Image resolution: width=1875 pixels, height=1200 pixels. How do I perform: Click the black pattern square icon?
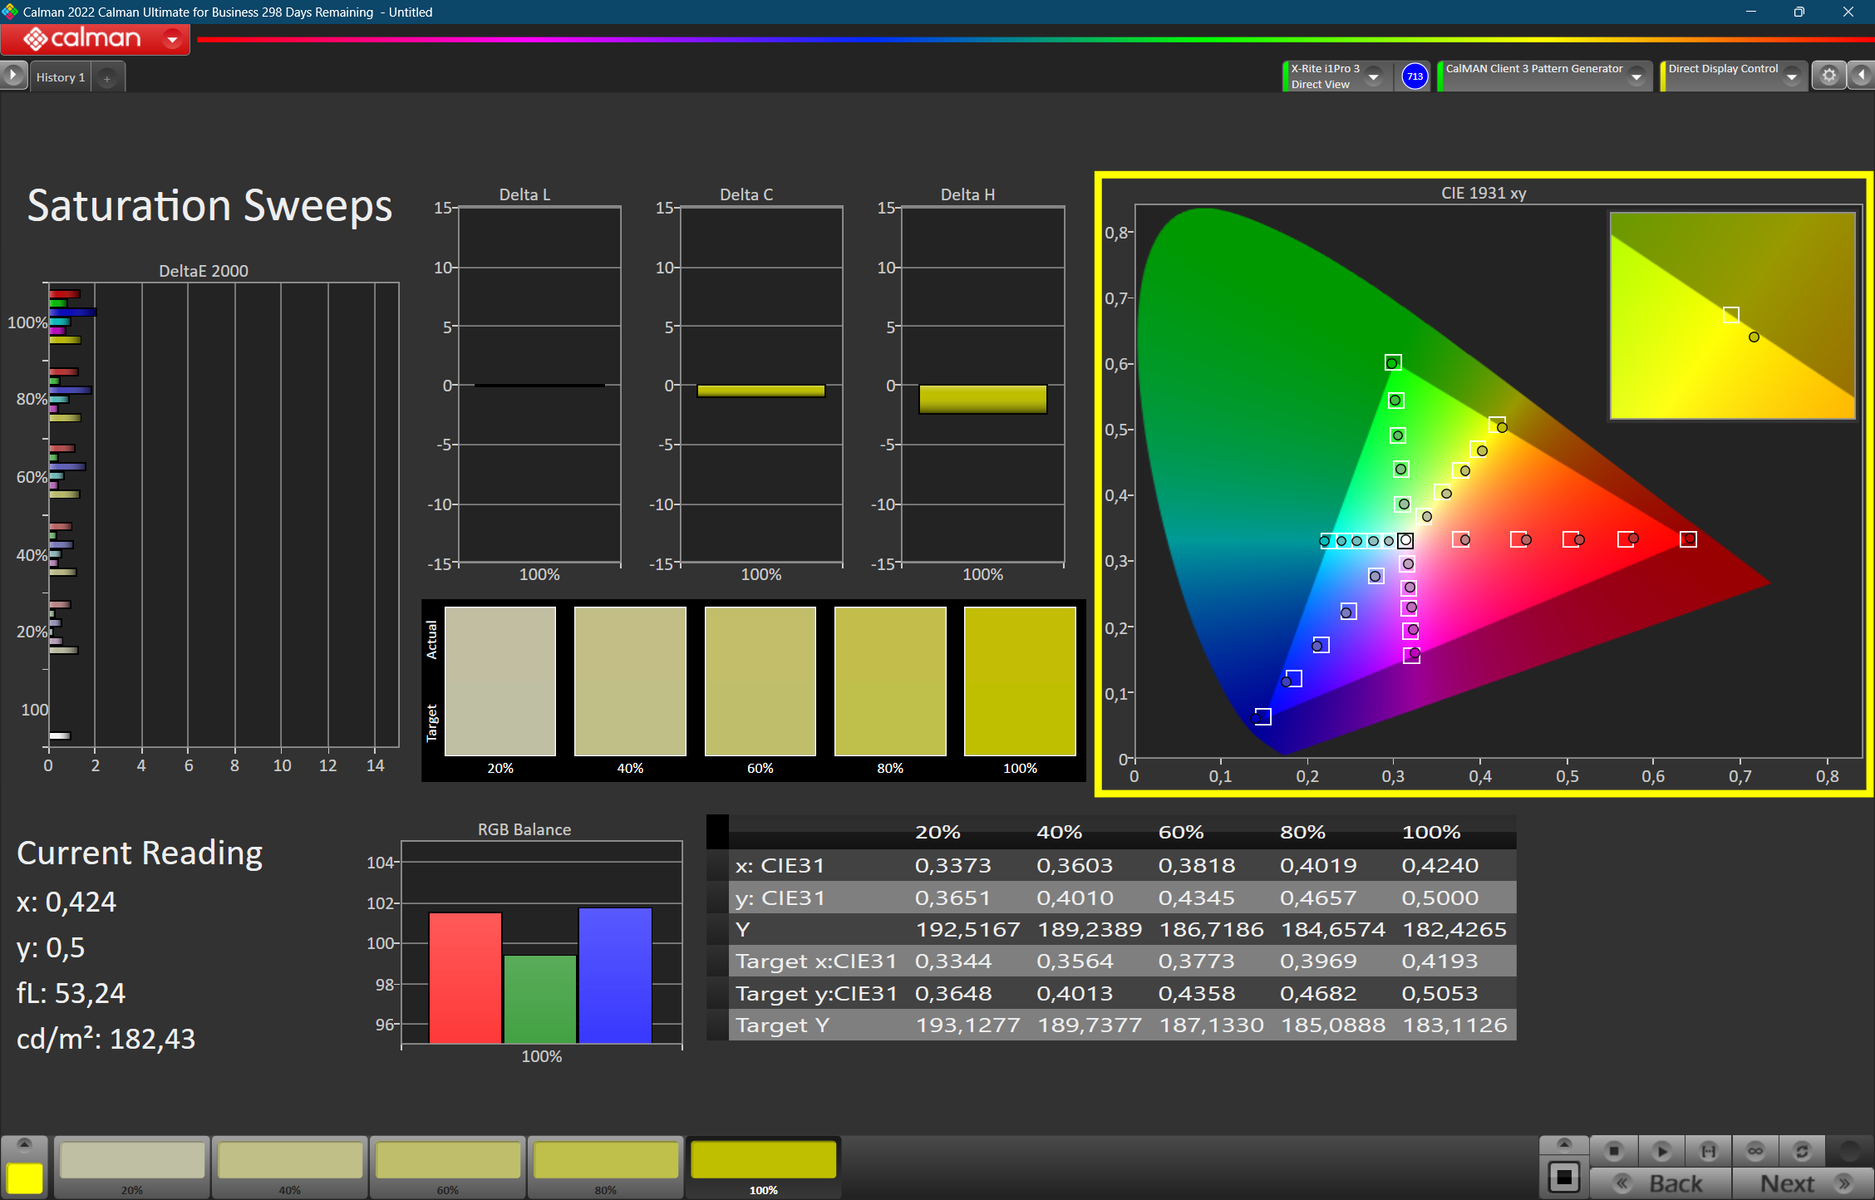pyautogui.click(x=1564, y=1177)
